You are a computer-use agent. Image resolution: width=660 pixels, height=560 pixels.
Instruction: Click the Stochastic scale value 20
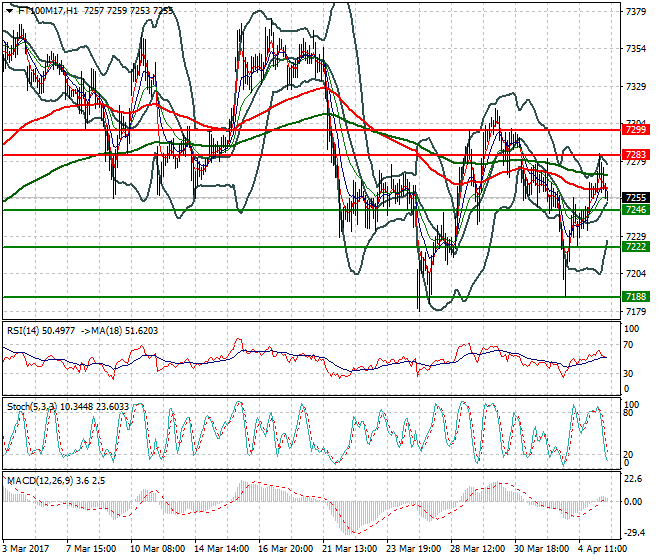(628, 455)
